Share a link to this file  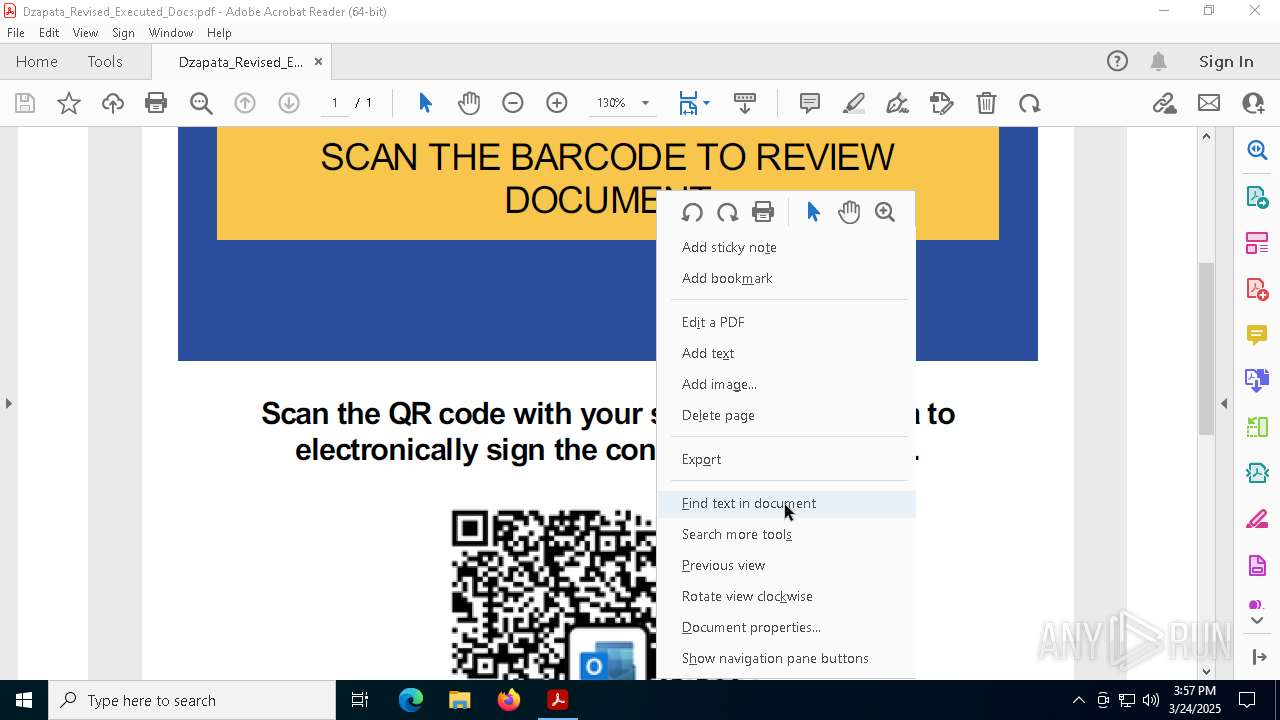coord(1165,103)
